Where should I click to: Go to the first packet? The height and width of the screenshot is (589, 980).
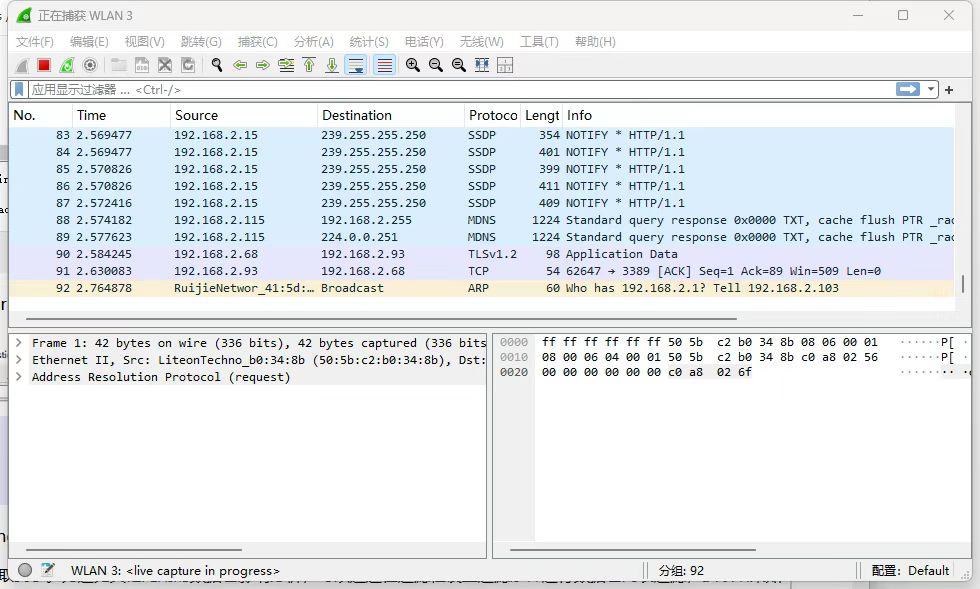pyautogui.click(x=309, y=65)
